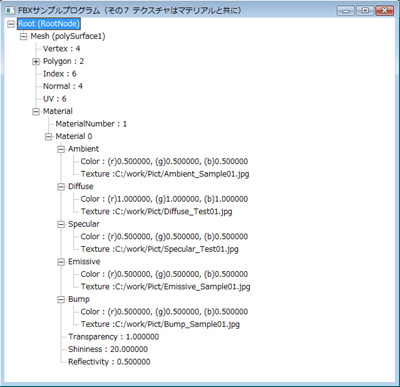Collapse the Specular branch
The image size is (400, 387).
[61, 224]
